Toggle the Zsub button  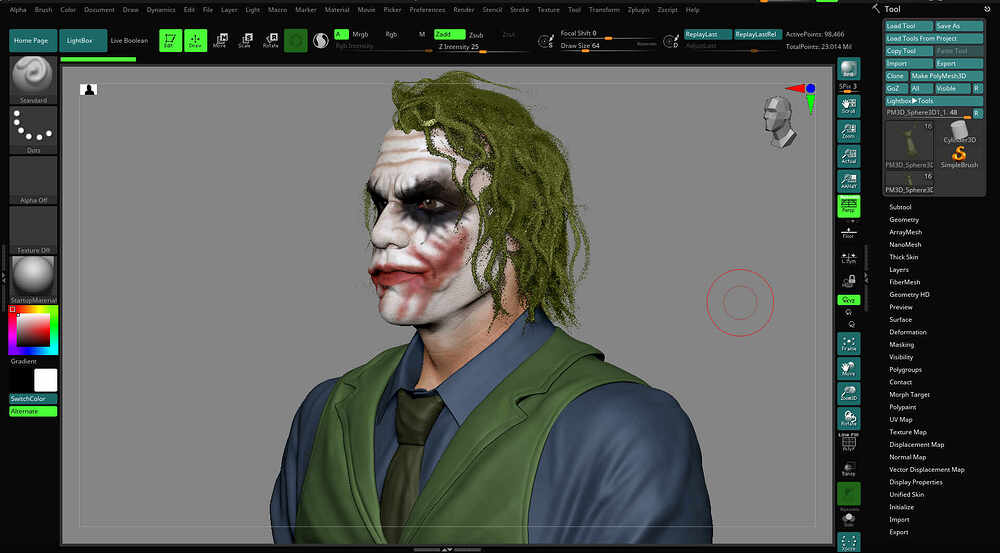coord(476,35)
